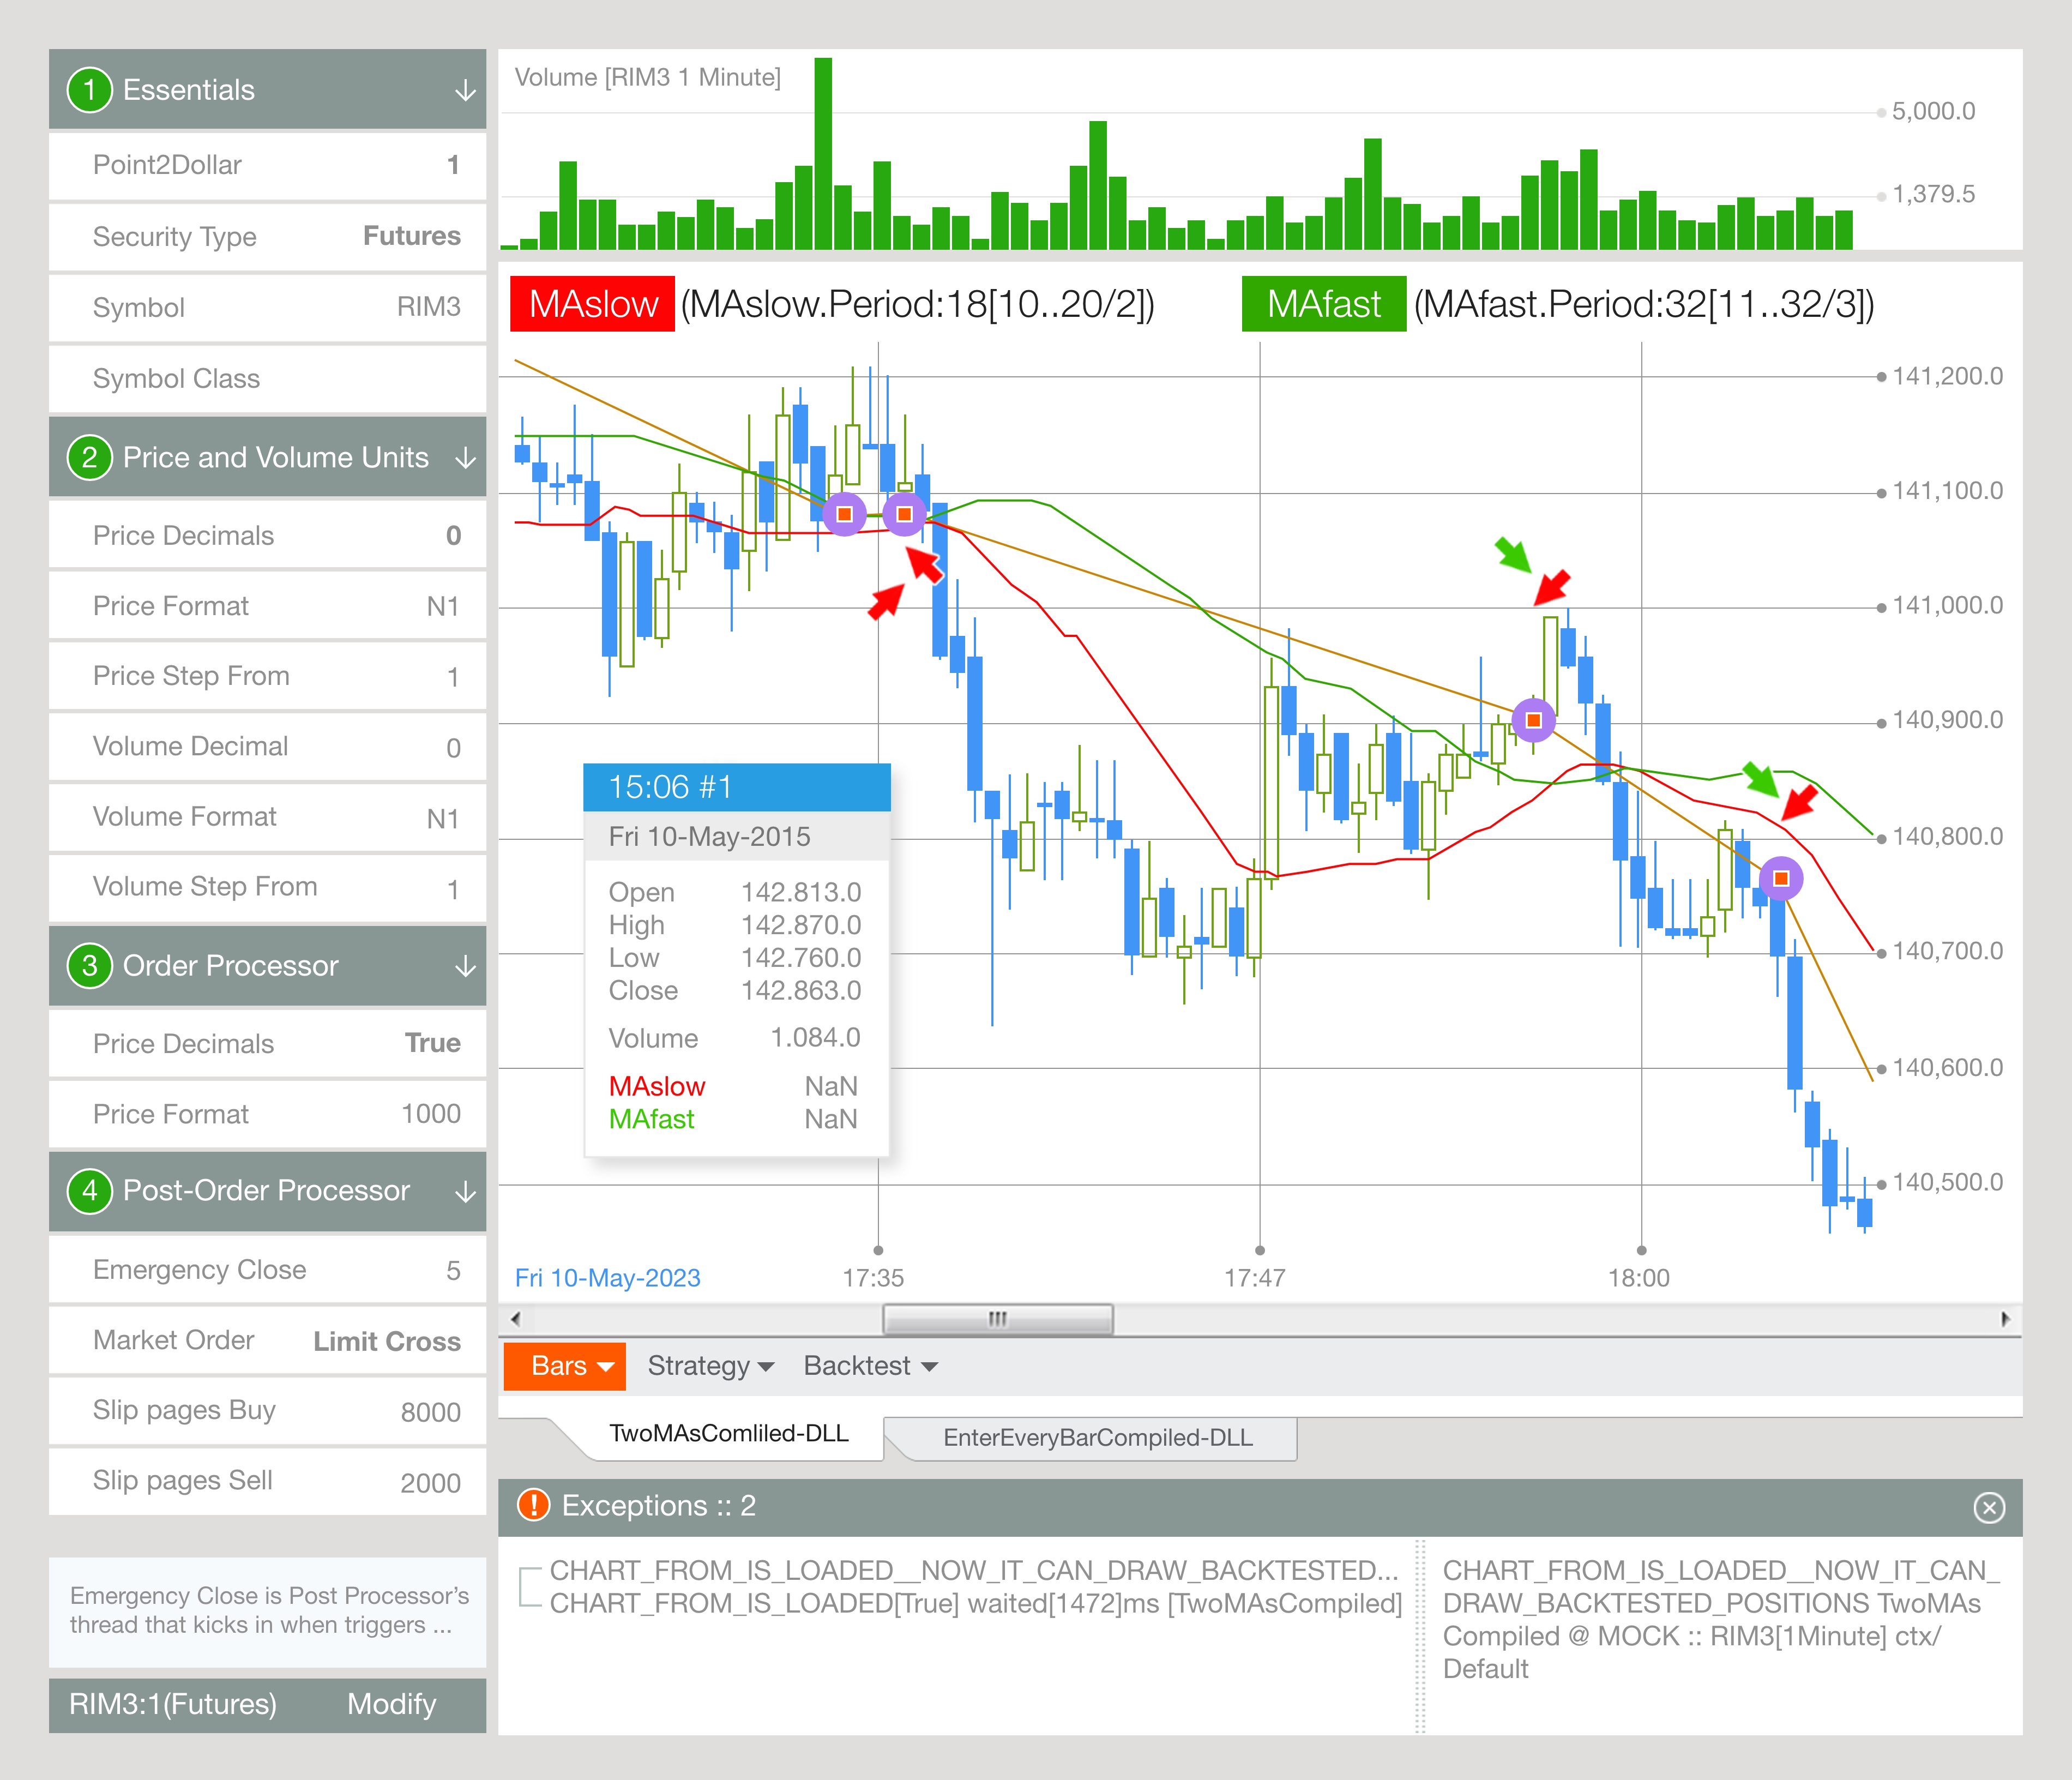Collapse Order Processor section arrow
The image size is (2072, 1780).
(x=465, y=967)
